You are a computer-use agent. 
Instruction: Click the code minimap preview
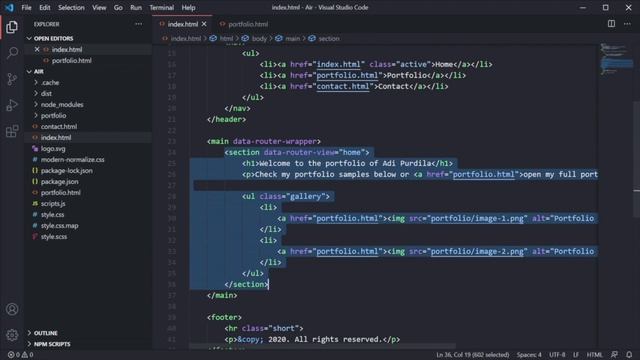[x=616, y=59]
